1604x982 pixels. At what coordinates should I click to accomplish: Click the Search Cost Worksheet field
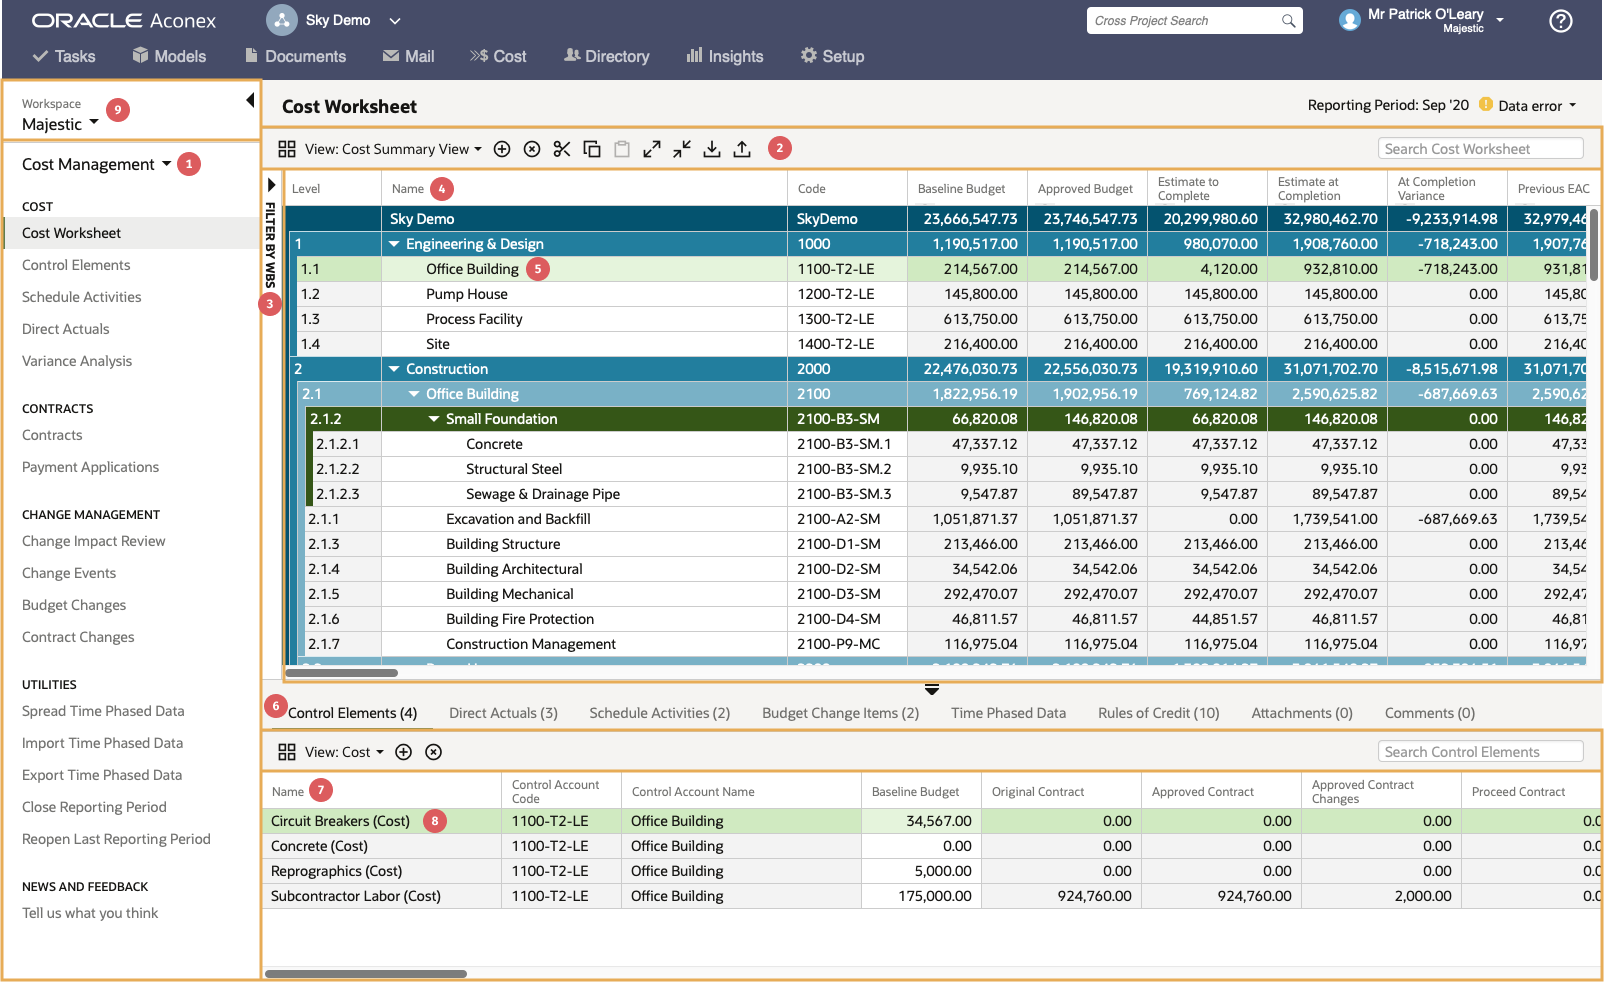click(1481, 149)
